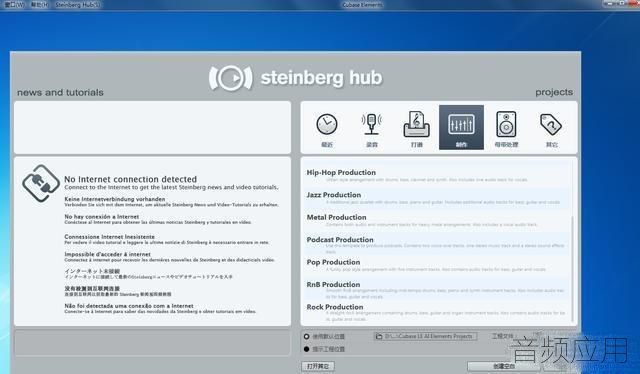Select the Scoring sheet-music category

coord(416,129)
